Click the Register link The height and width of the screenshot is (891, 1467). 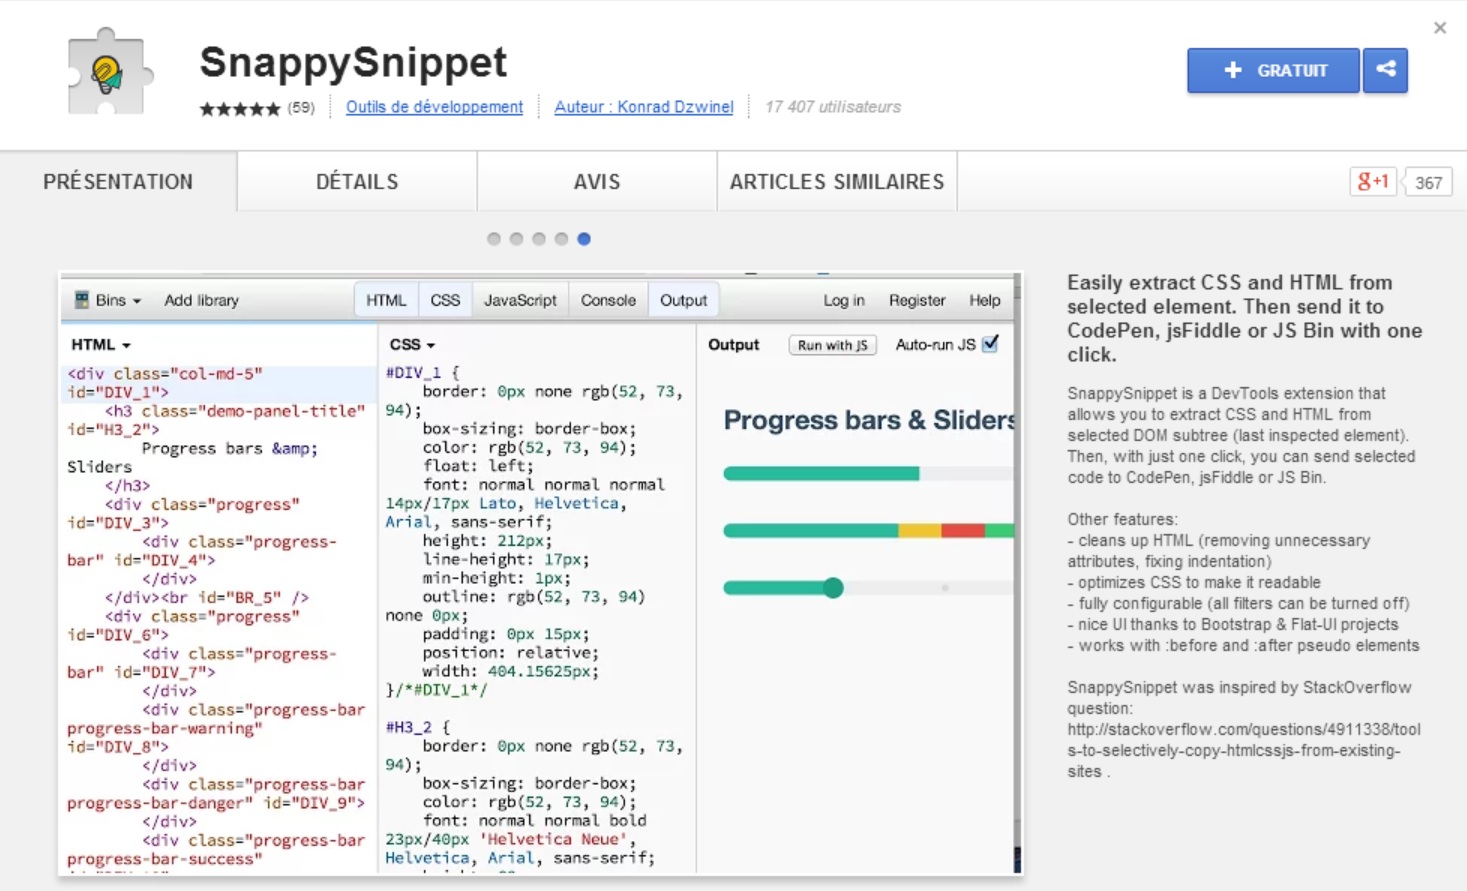tap(917, 300)
